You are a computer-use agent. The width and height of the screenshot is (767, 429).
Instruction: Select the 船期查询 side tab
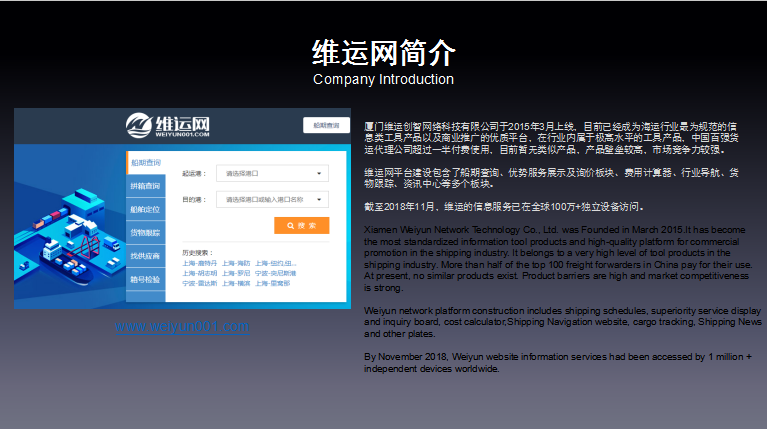click(x=145, y=163)
